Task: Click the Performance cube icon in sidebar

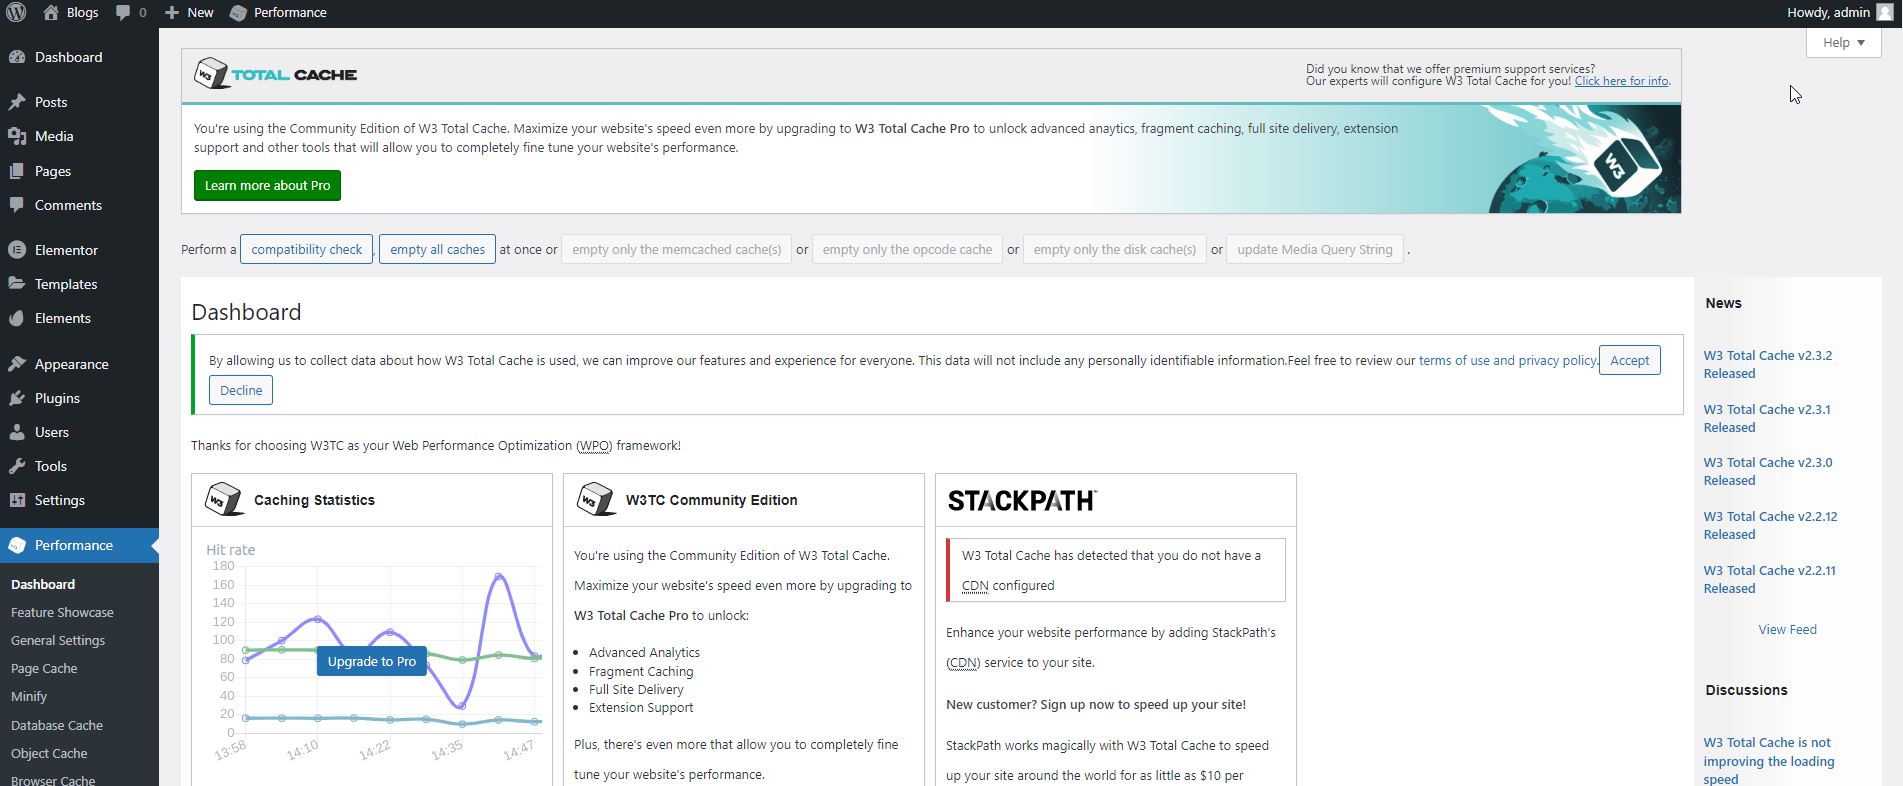Action: pos(17,545)
